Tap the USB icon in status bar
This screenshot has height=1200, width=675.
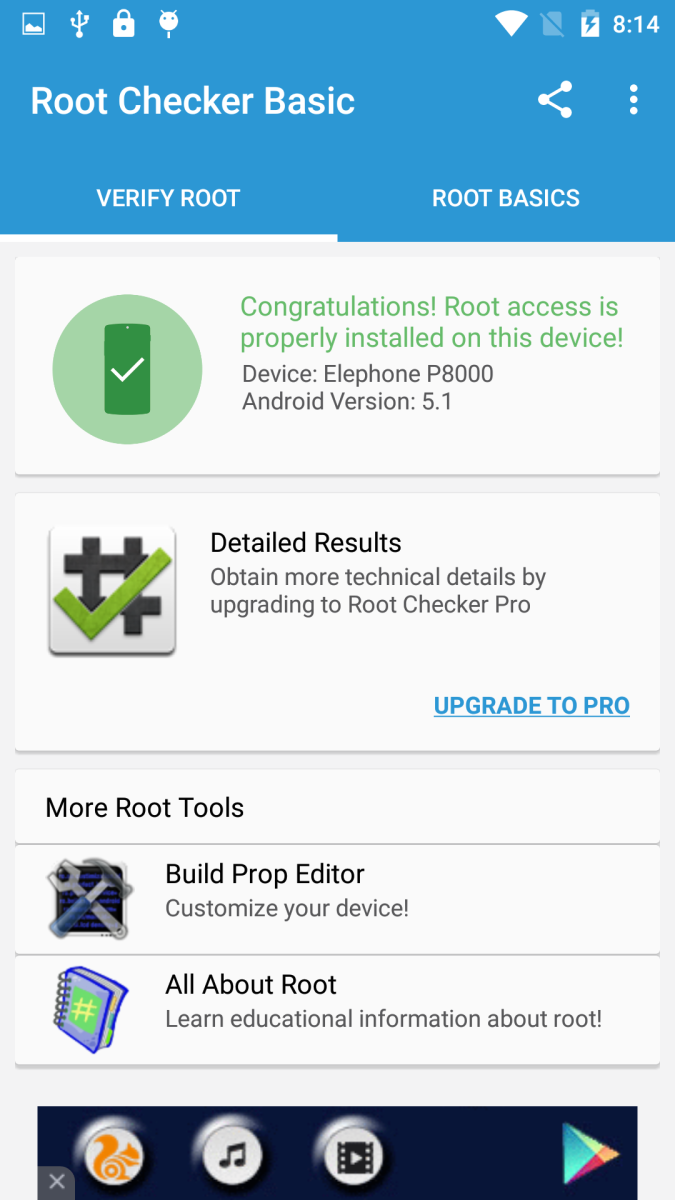point(78,23)
